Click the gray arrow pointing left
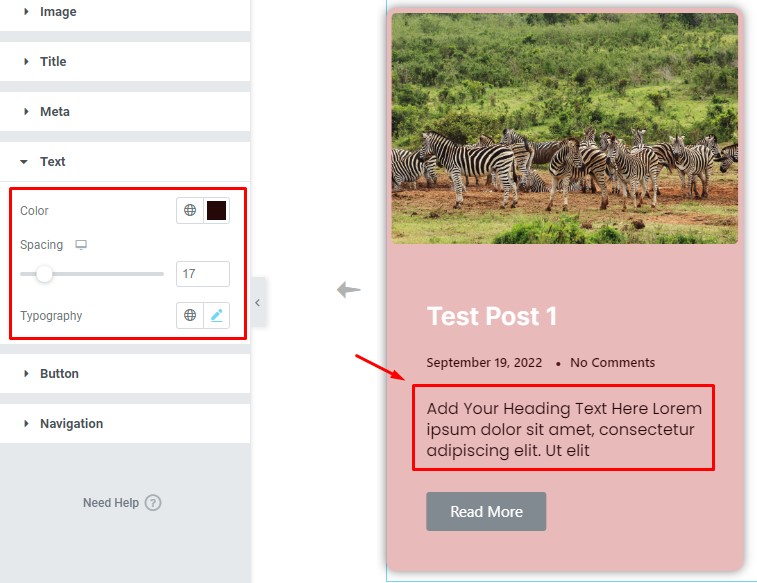The height and width of the screenshot is (583, 757). pyautogui.click(x=349, y=290)
